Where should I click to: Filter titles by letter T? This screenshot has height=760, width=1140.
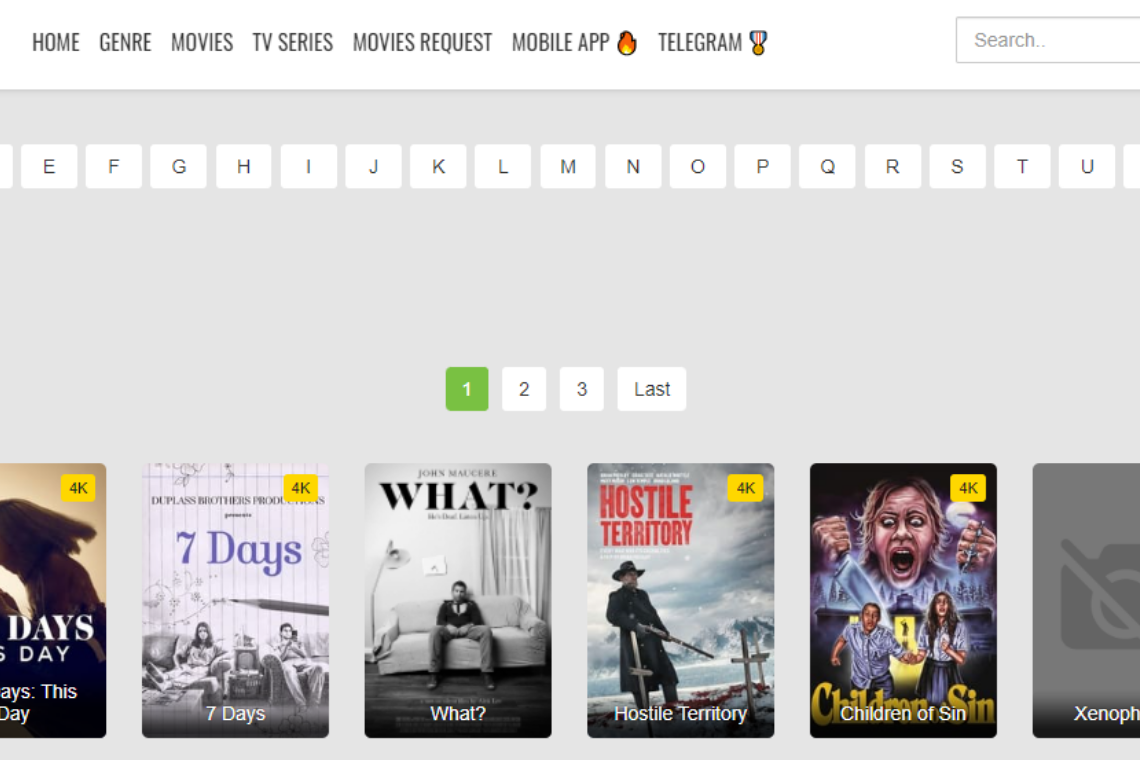click(1022, 167)
